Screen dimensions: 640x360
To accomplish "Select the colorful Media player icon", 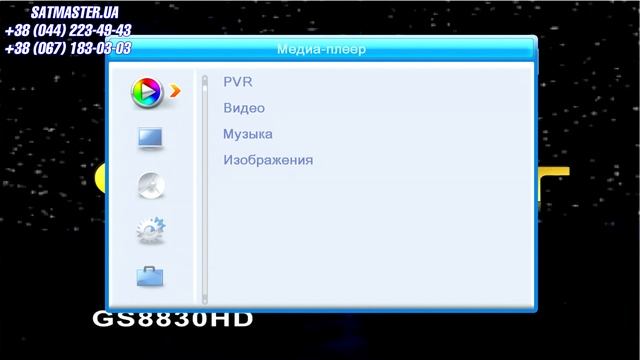I will point(147,93).
